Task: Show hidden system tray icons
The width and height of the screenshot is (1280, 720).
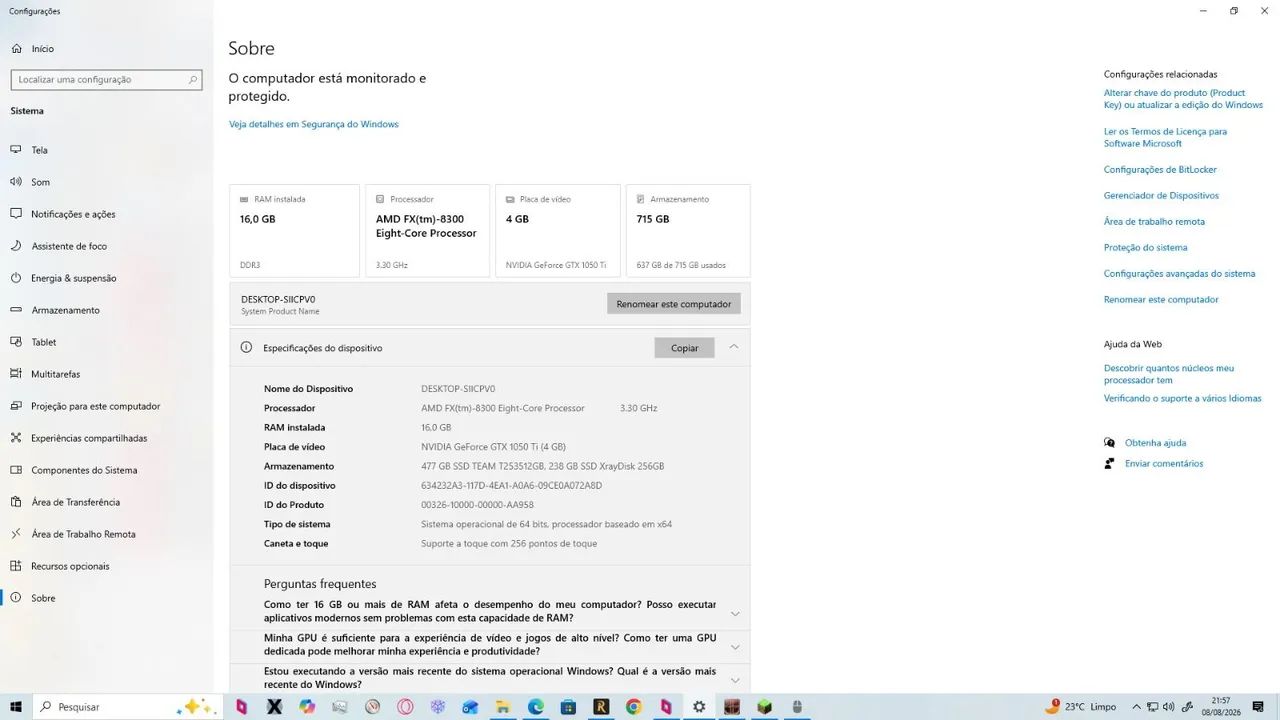Action: pyautogui.click(x=1135, y=707)
